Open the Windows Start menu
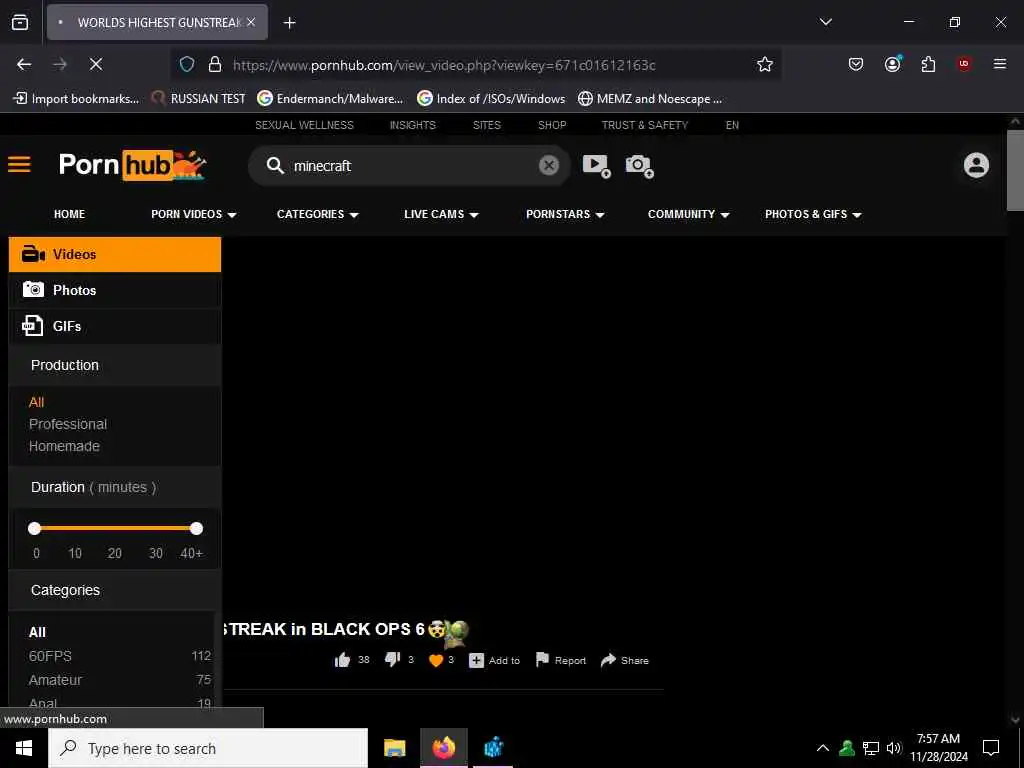Screen dimensions: 1024x768 pyautogui.click(x=24, y=748)
